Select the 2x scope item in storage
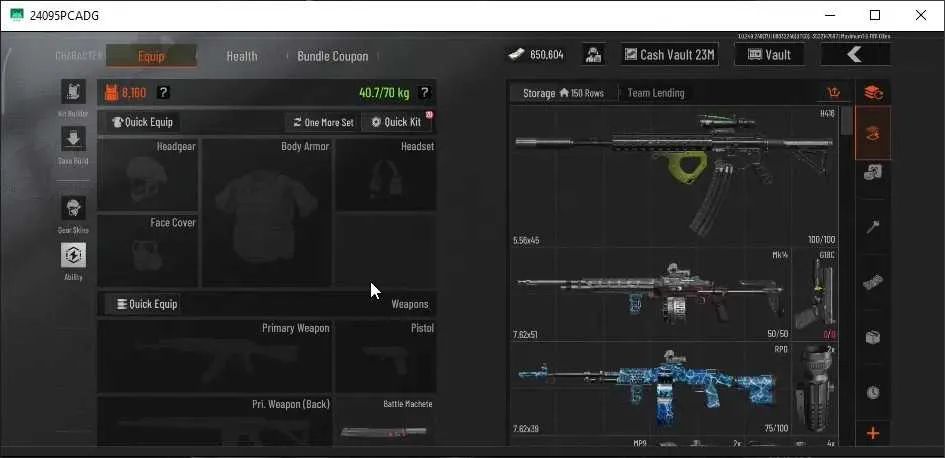 click(815, 388)
